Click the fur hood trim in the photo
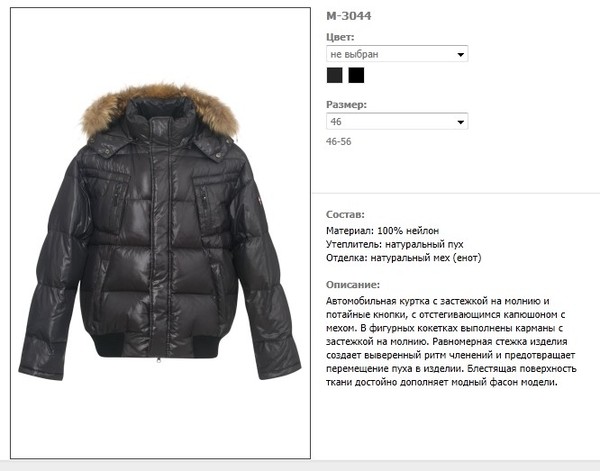The image size is (600, 471). (159, 103)
